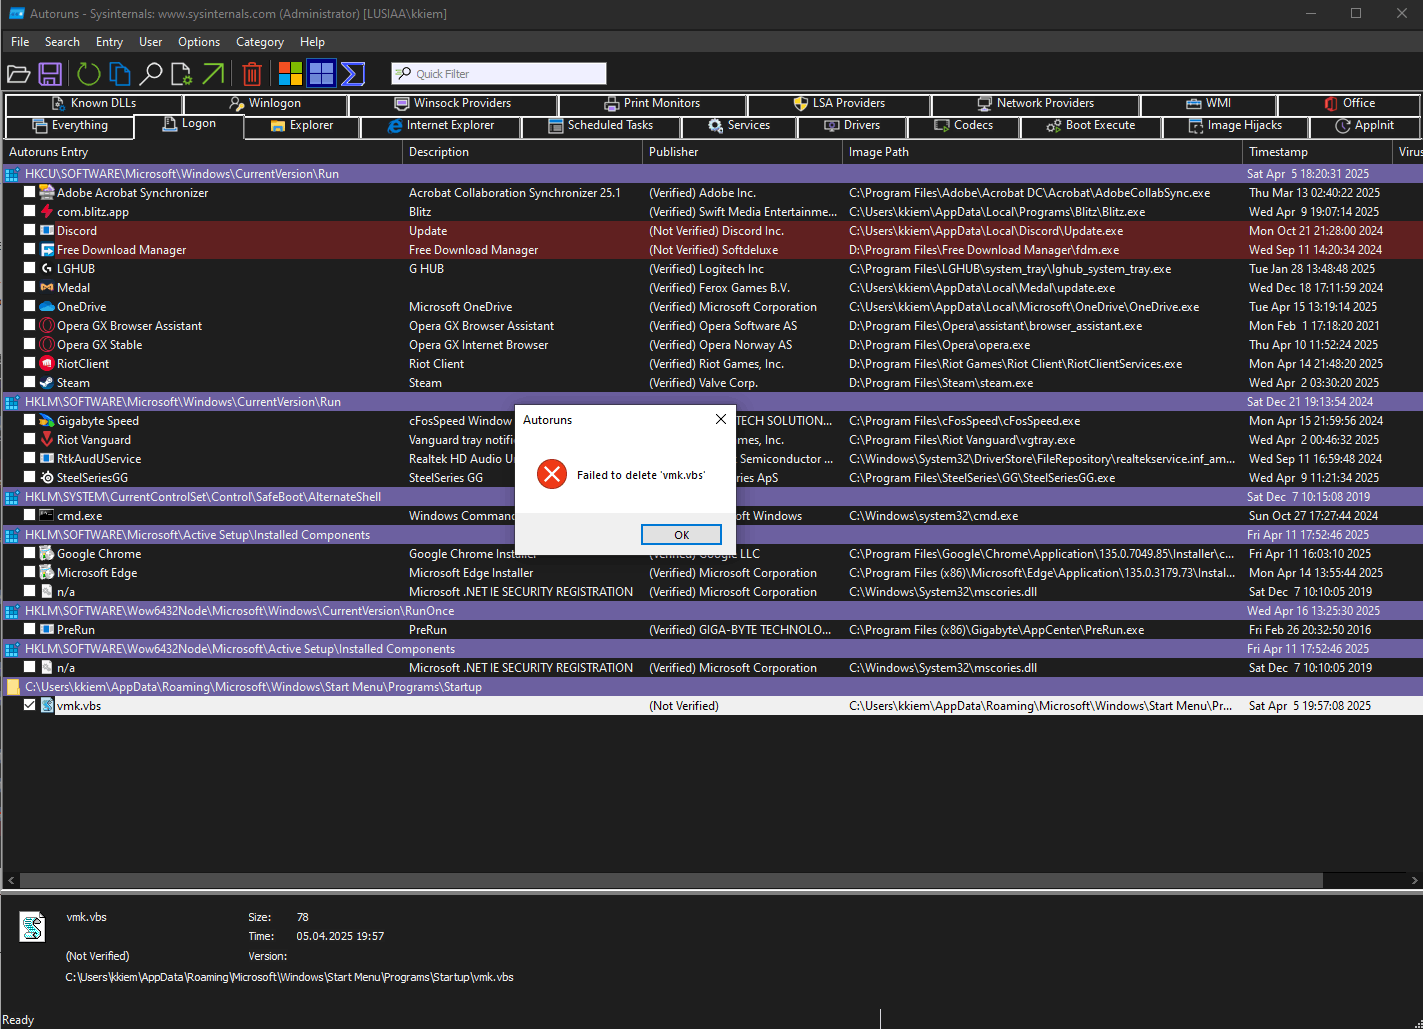The width and height of the screenshot is (1423, 1029).
Task: Switch to the Services tab
Action: 739,126
